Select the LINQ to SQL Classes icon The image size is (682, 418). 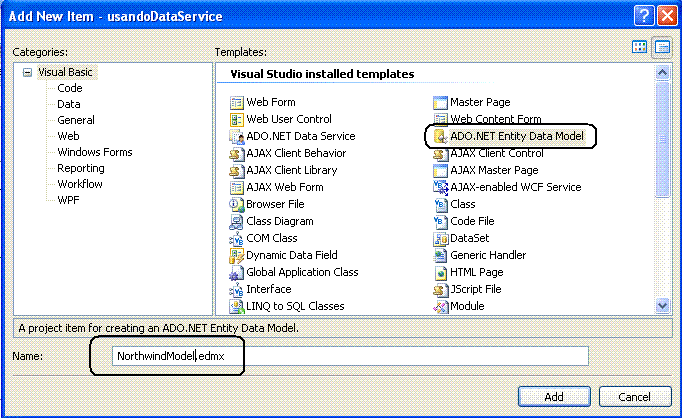tap(236, 307)
